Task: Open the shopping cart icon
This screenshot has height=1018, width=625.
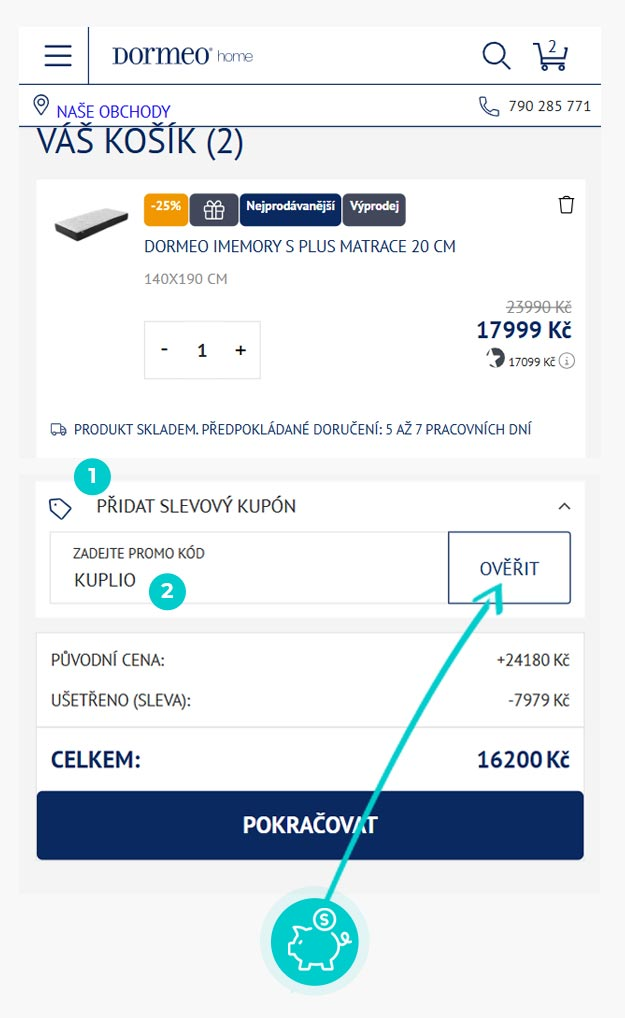Action: pyautogui.click(x=550, y=55)
